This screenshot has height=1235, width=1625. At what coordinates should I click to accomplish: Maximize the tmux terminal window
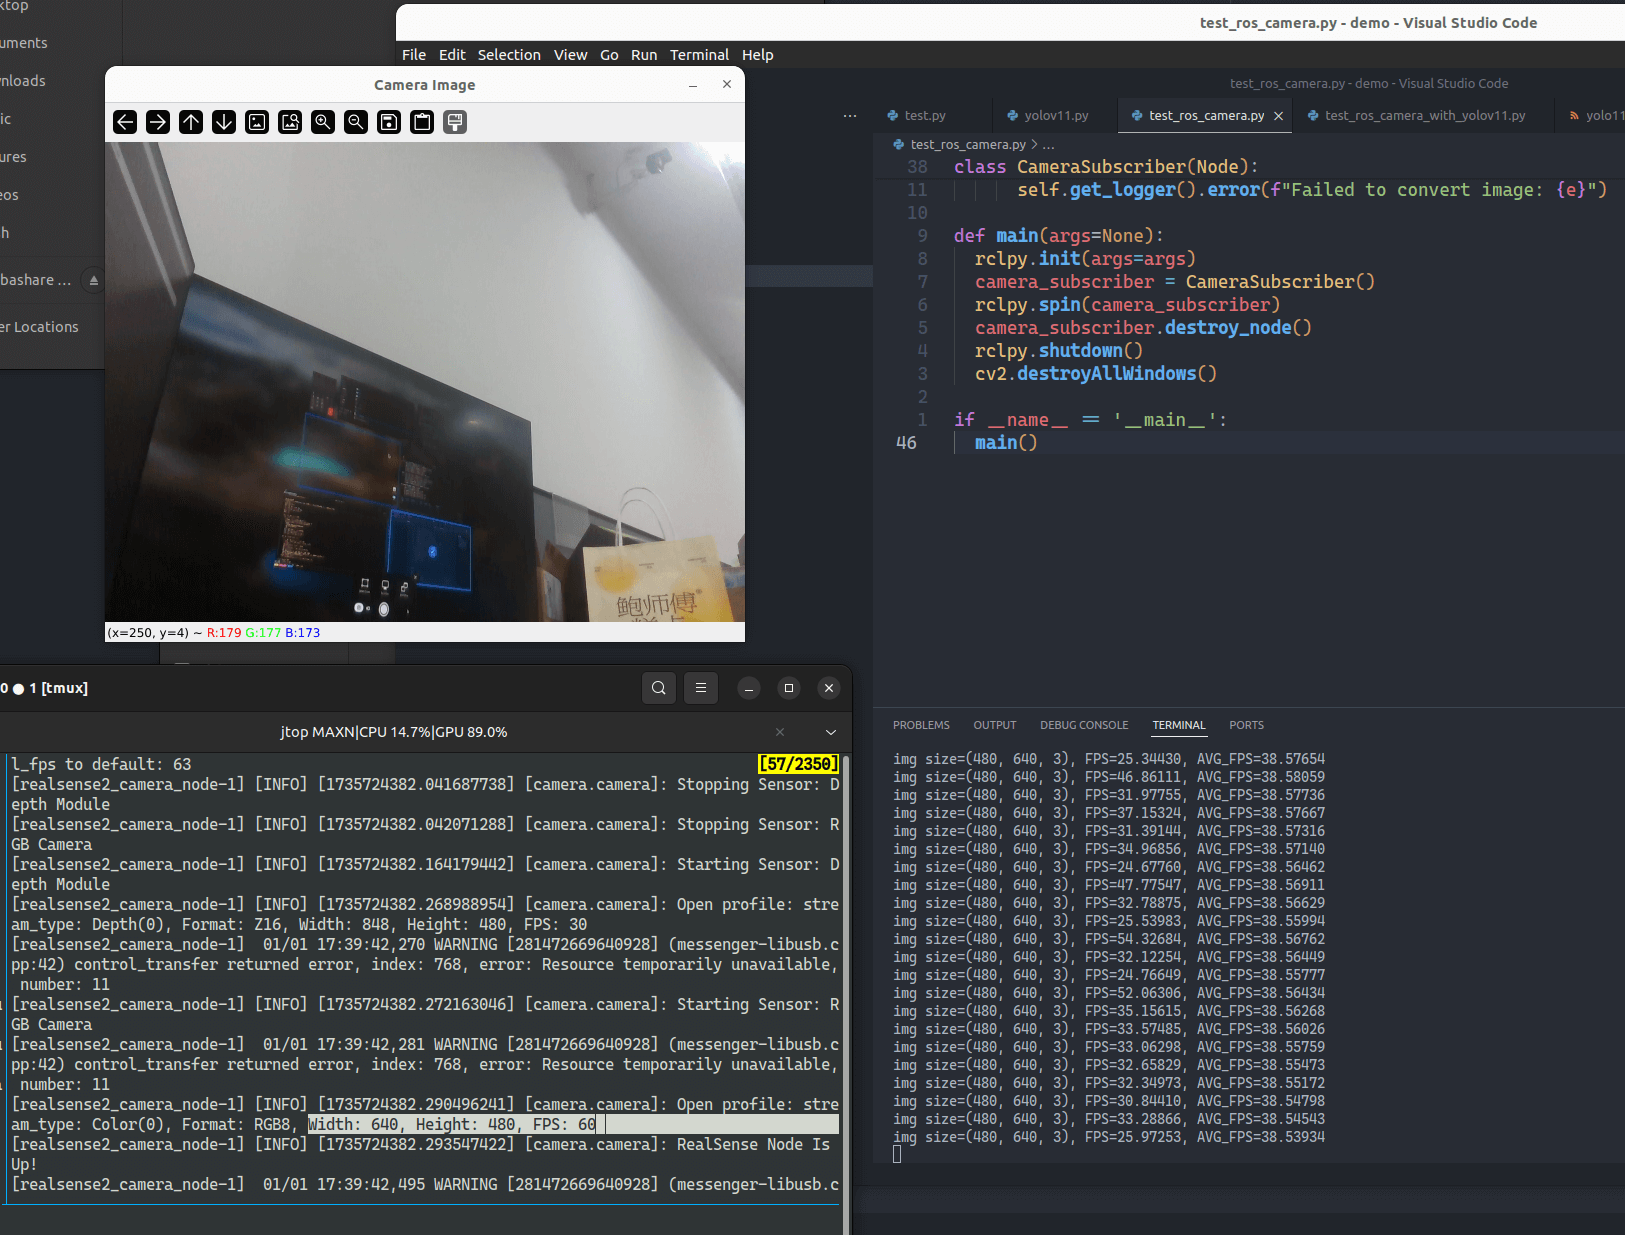pyautogui.click(x=789, y=688)
